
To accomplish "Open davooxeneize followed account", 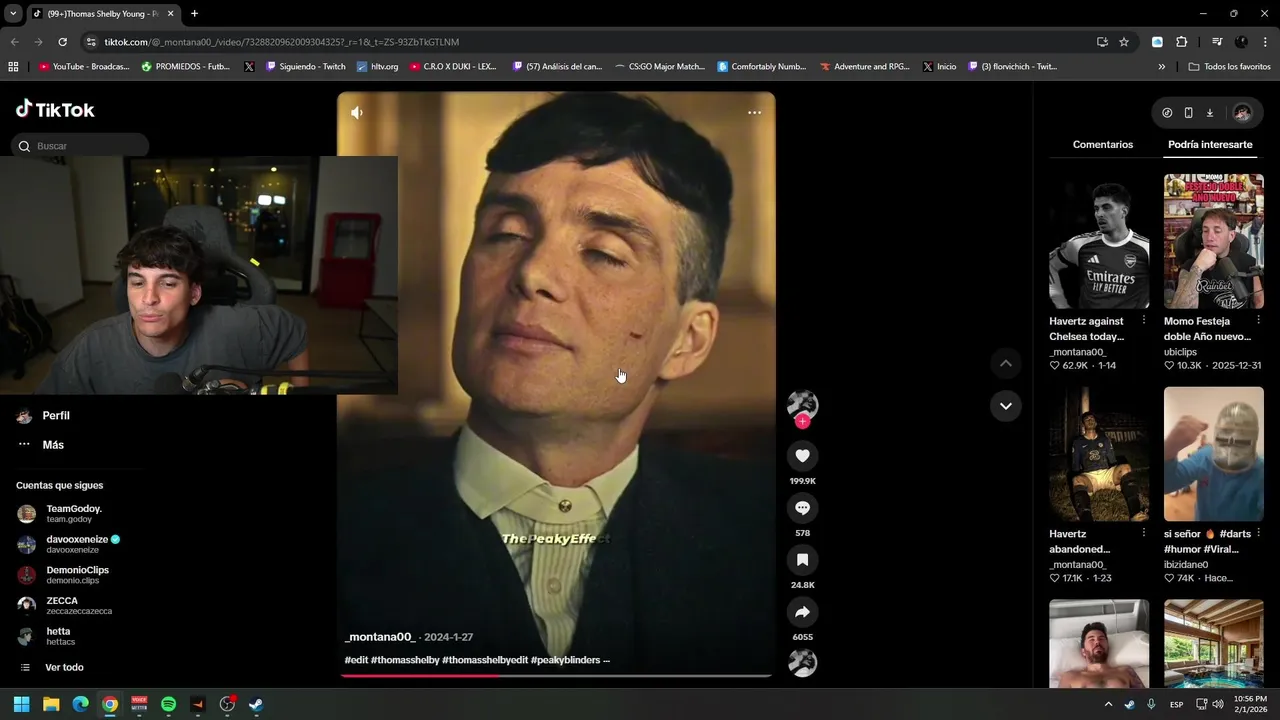I will tap(68, 545).
